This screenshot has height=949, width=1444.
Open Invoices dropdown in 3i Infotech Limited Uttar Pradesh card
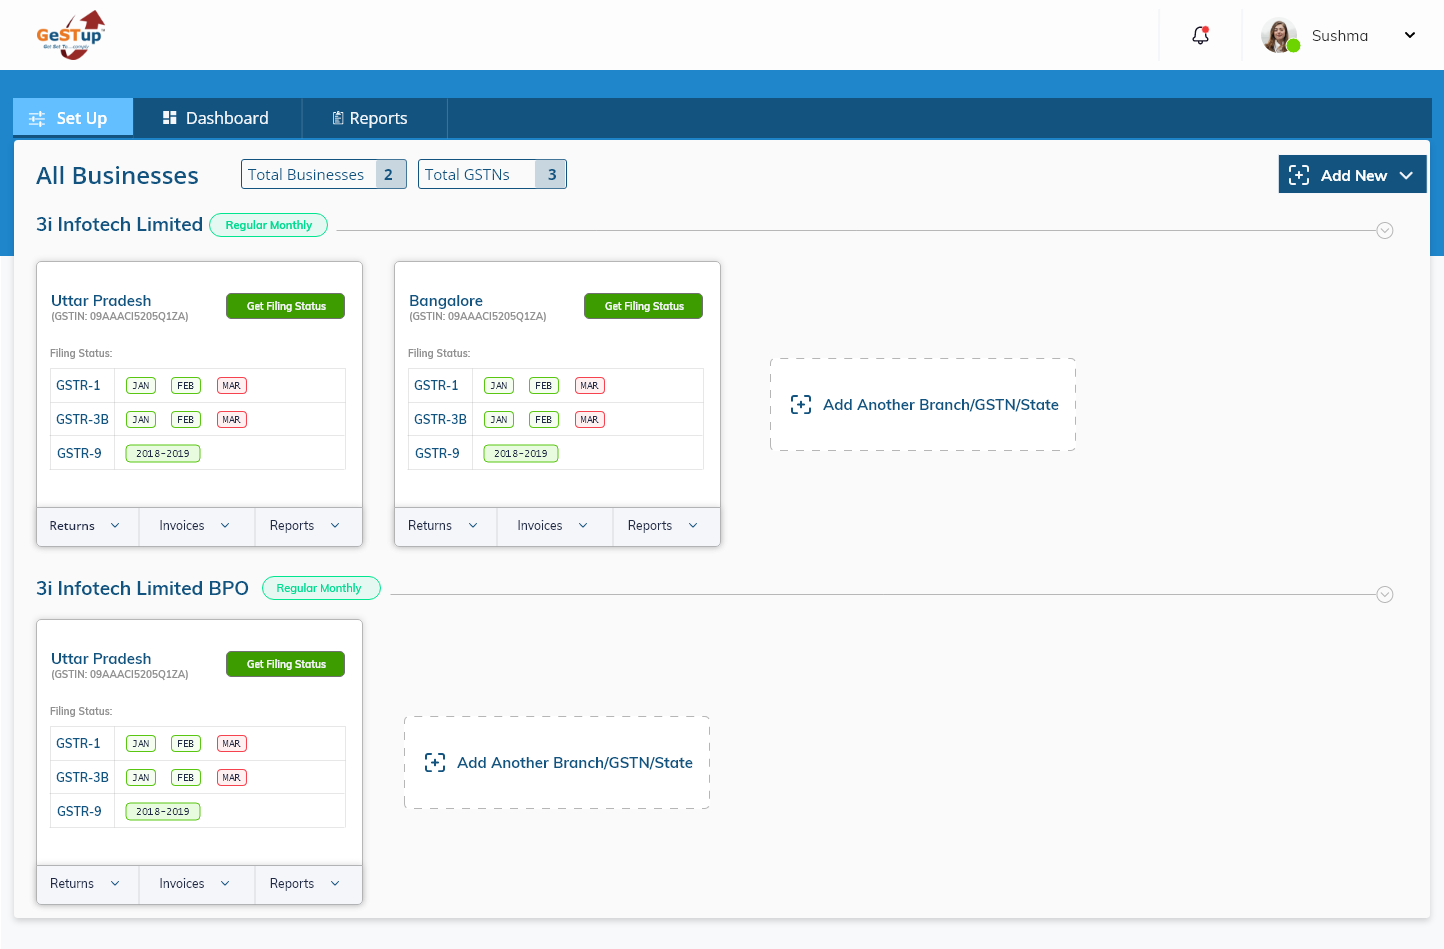click(x=194, y=526)
